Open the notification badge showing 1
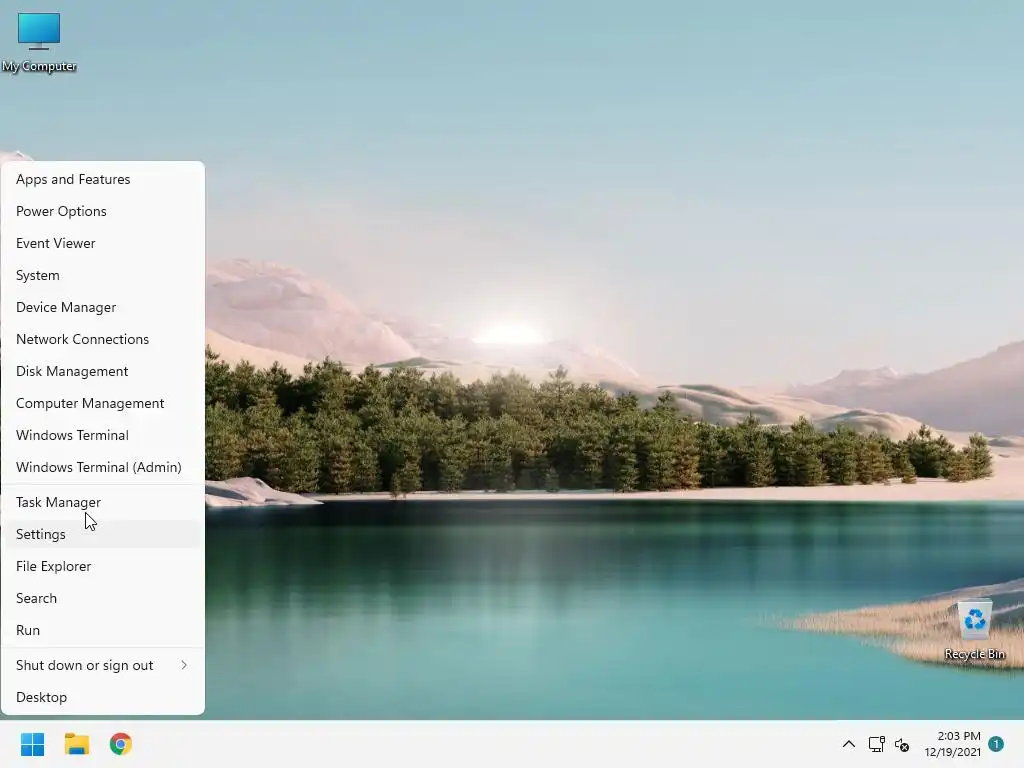1024x768 pixels. 996,743
